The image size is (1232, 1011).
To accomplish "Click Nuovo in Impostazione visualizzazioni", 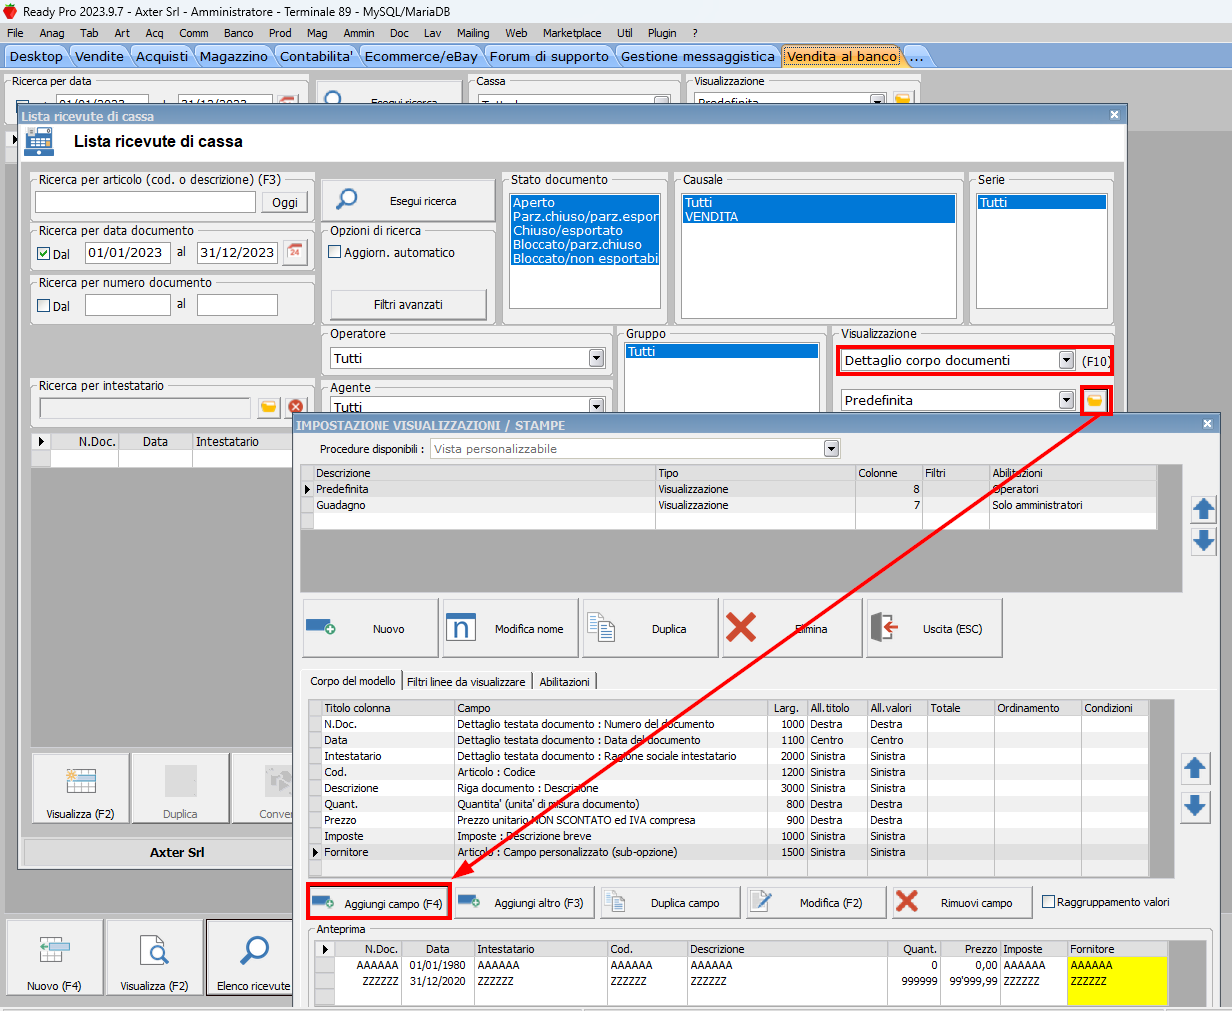I will pyautogui.click(x=370, y=628).
